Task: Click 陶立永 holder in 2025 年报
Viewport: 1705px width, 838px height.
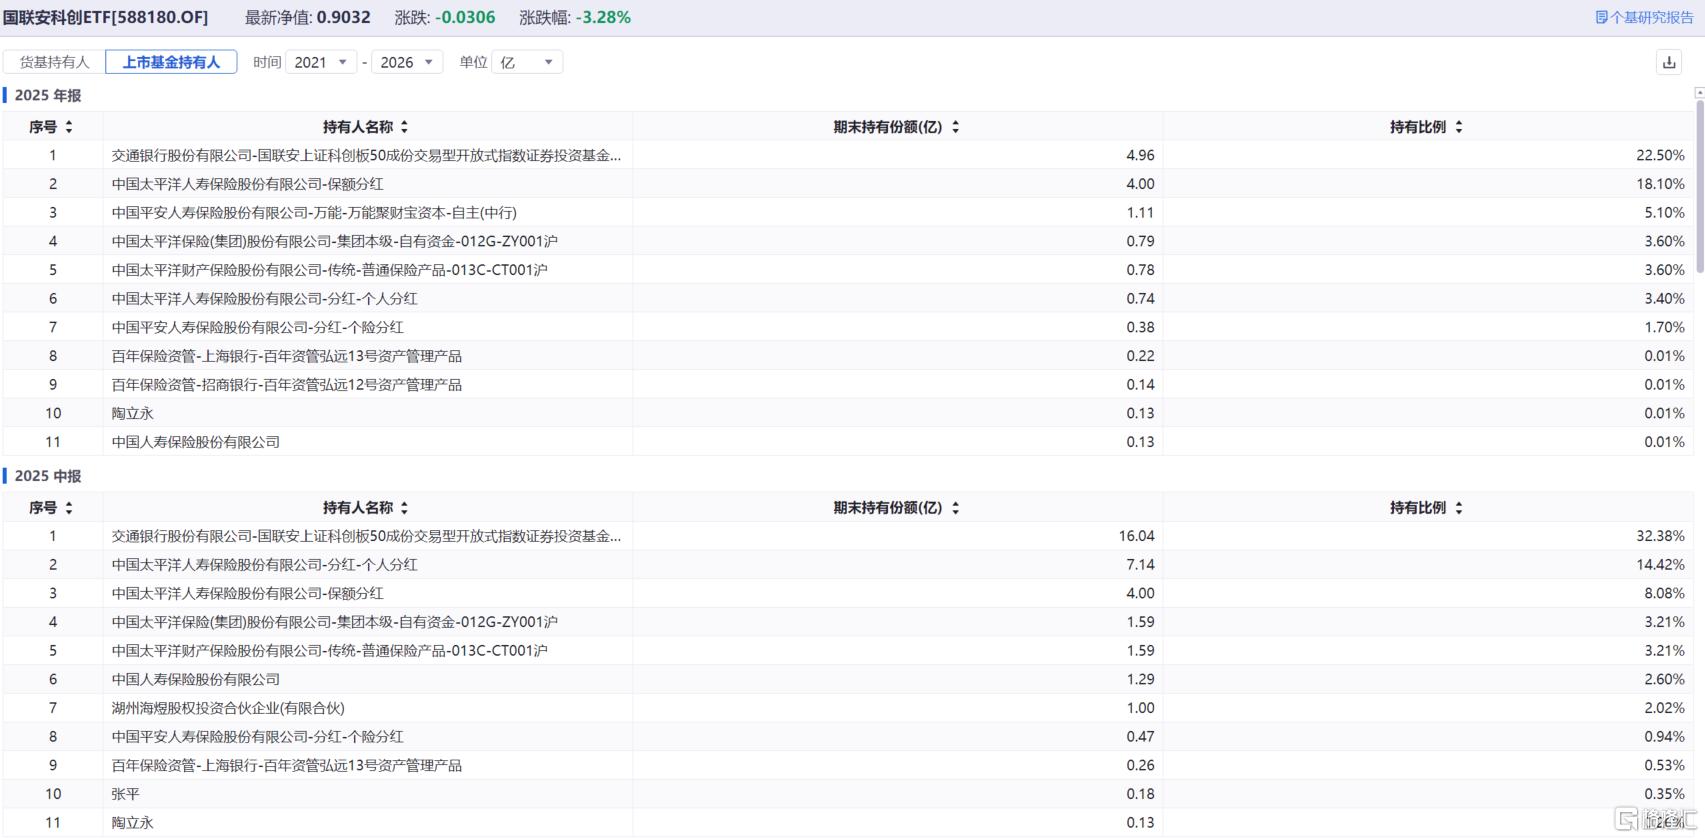Action: [133, 413]
